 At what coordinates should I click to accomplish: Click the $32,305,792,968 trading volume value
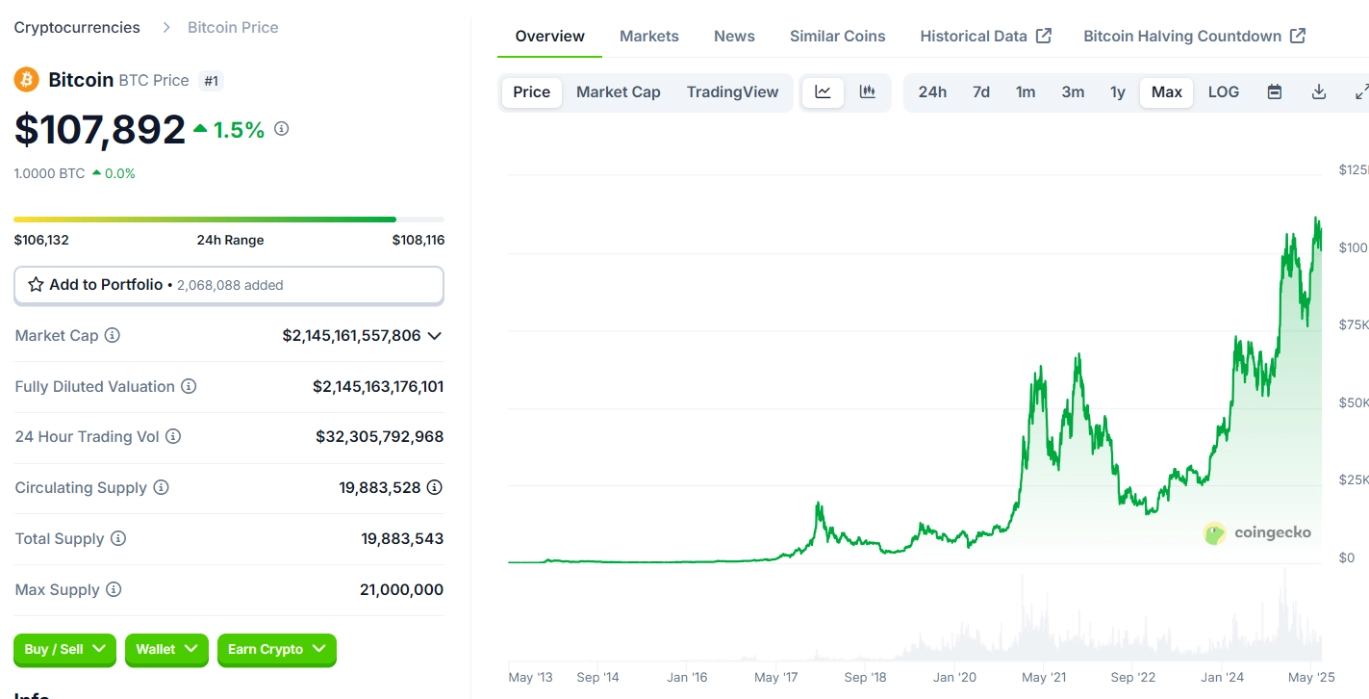pyautogui.click(x=380, y=437)
